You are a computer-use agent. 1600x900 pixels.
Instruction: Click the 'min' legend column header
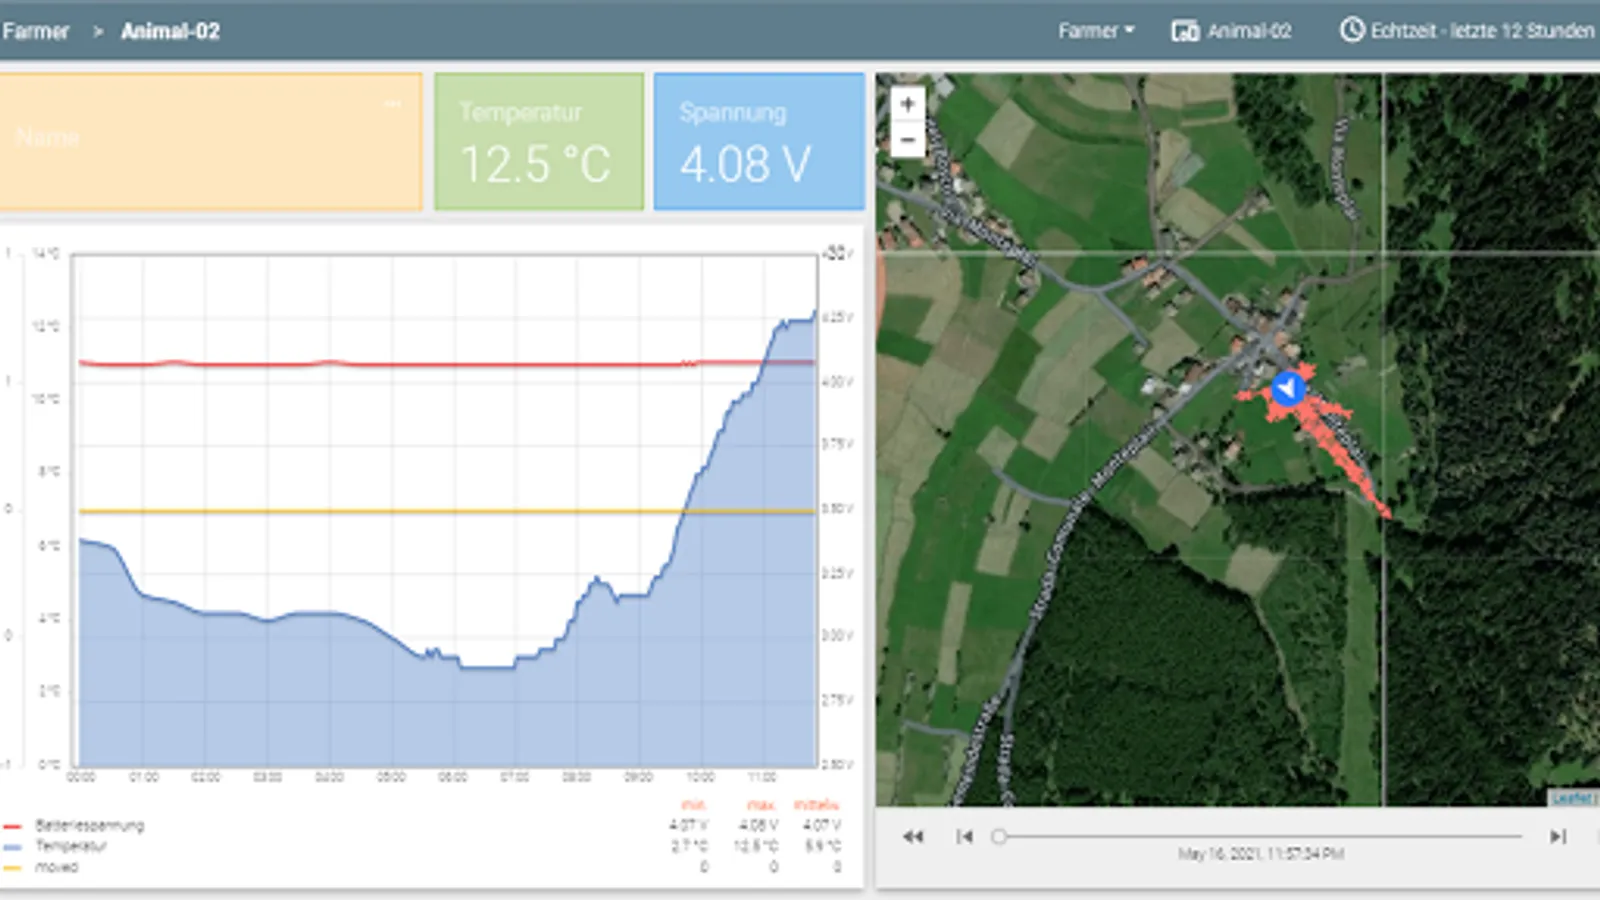coord(693,805)
